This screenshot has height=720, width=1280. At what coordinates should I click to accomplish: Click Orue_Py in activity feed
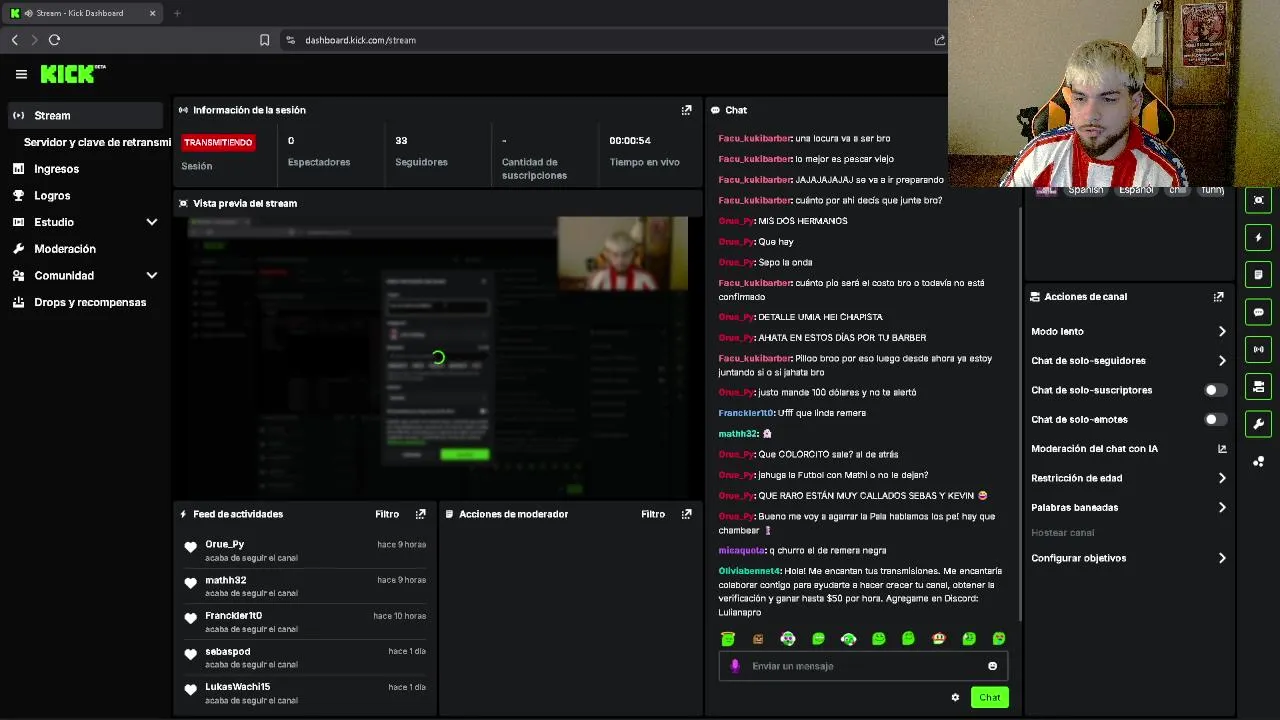225,545
